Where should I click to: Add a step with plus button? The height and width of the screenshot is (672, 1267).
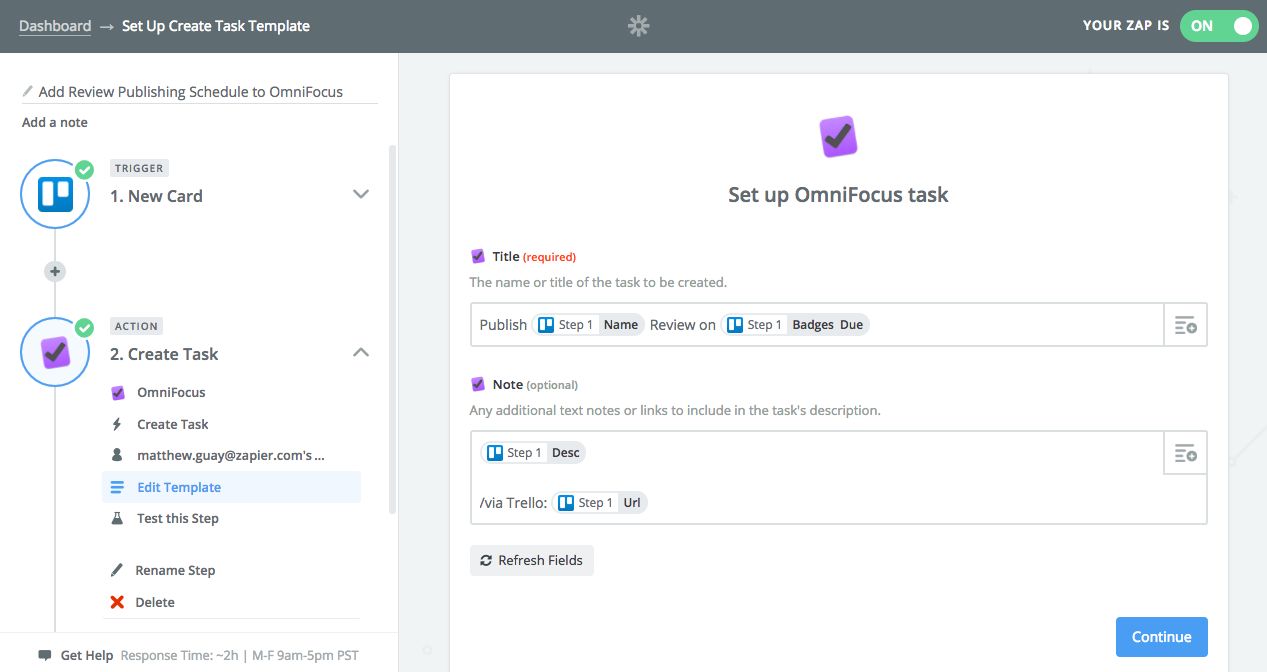click(x=55, y=271)
